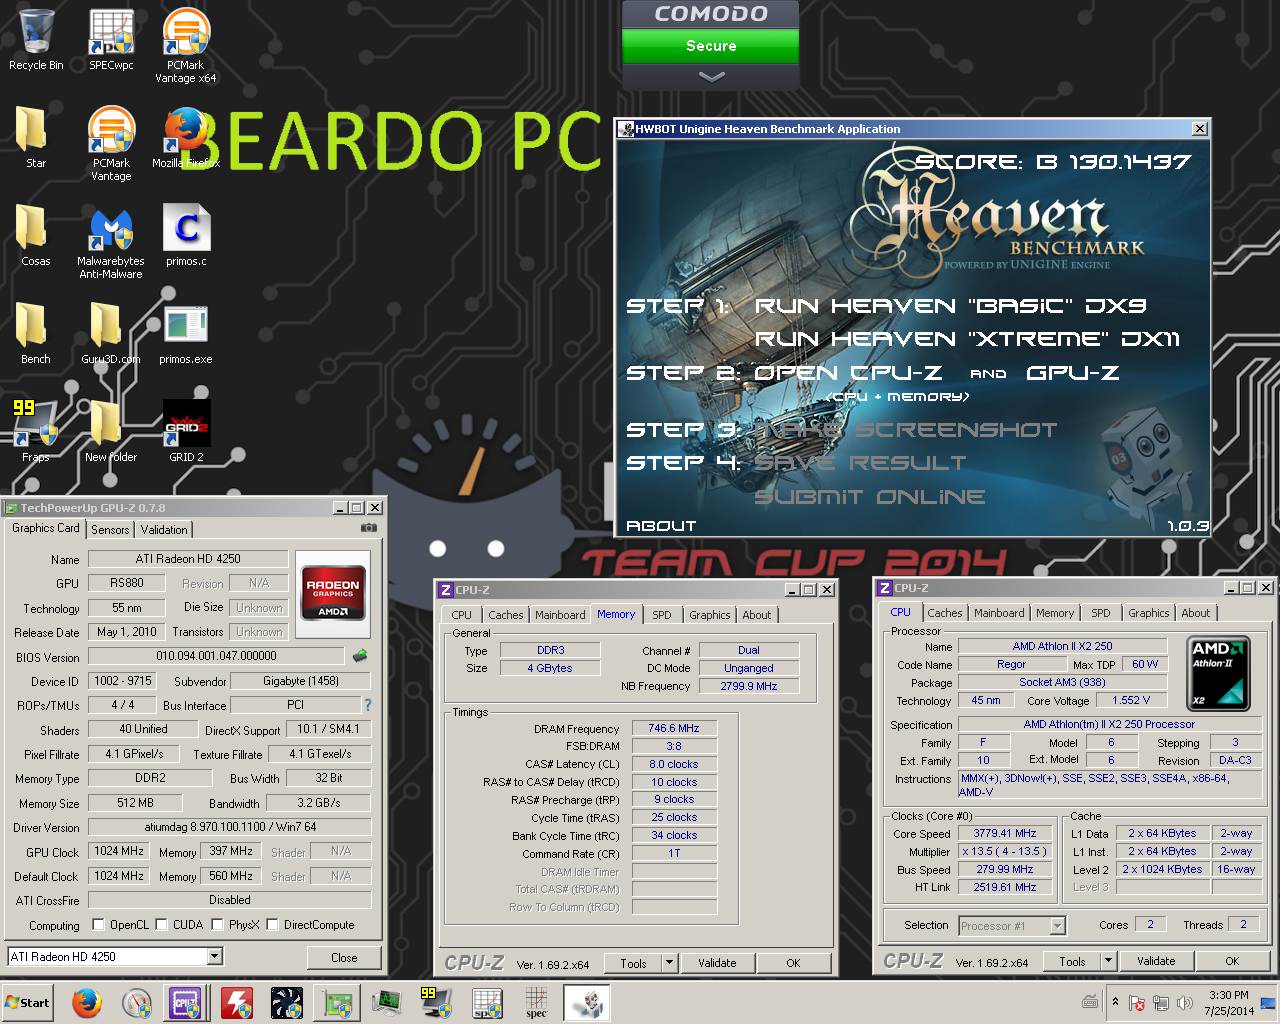Open the Recycle Bin desktop icon

36,40
